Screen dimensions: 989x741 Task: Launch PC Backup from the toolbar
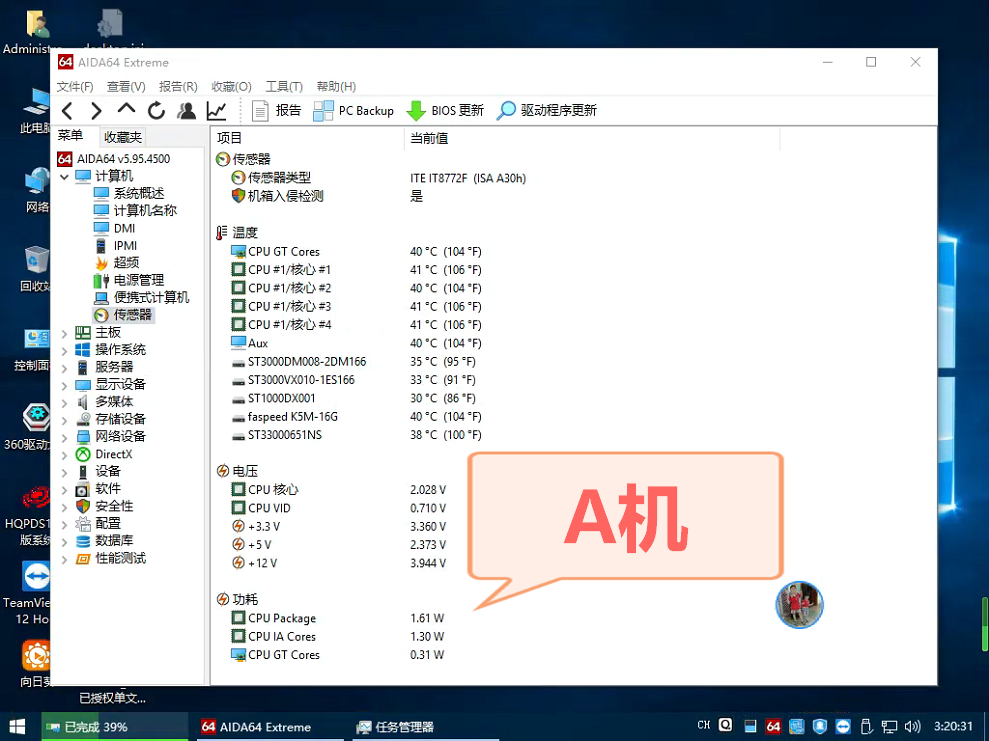354,111
